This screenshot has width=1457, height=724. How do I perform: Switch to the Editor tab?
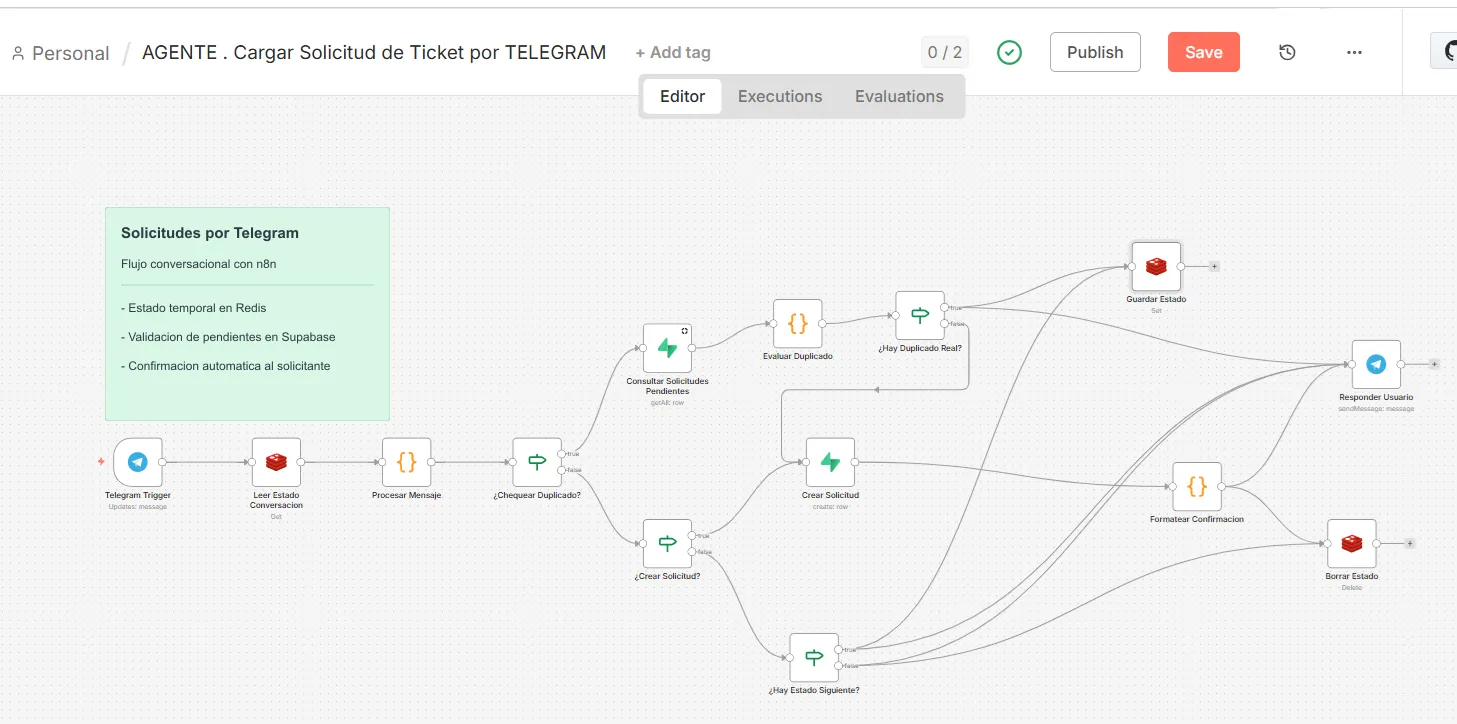tap(682, 96)
